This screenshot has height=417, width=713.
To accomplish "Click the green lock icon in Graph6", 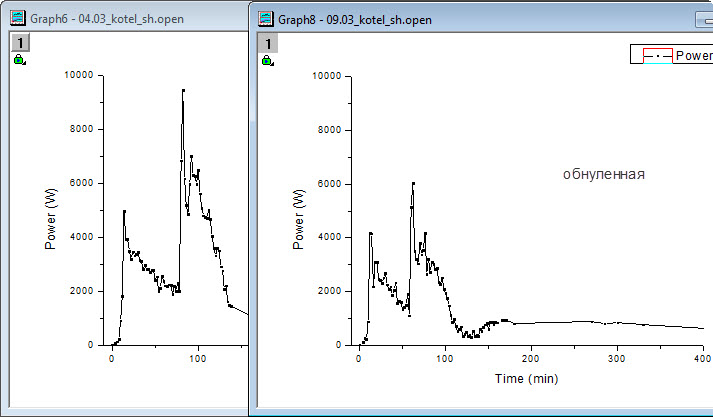I will click(19, 61).
